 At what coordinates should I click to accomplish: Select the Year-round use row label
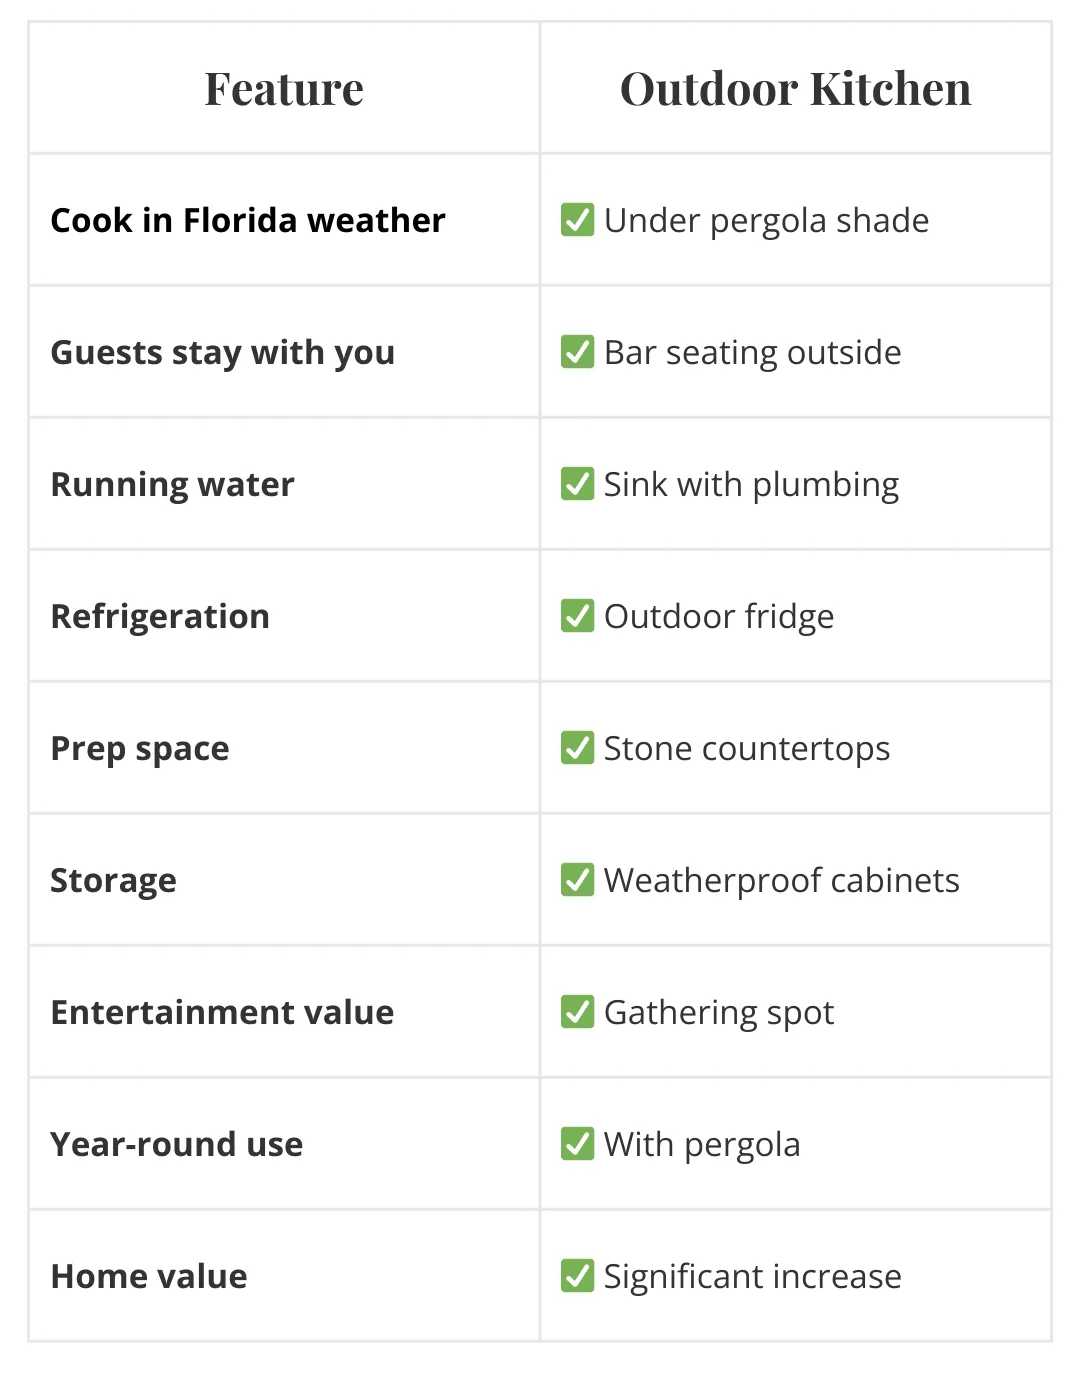tap(177, 1144)
